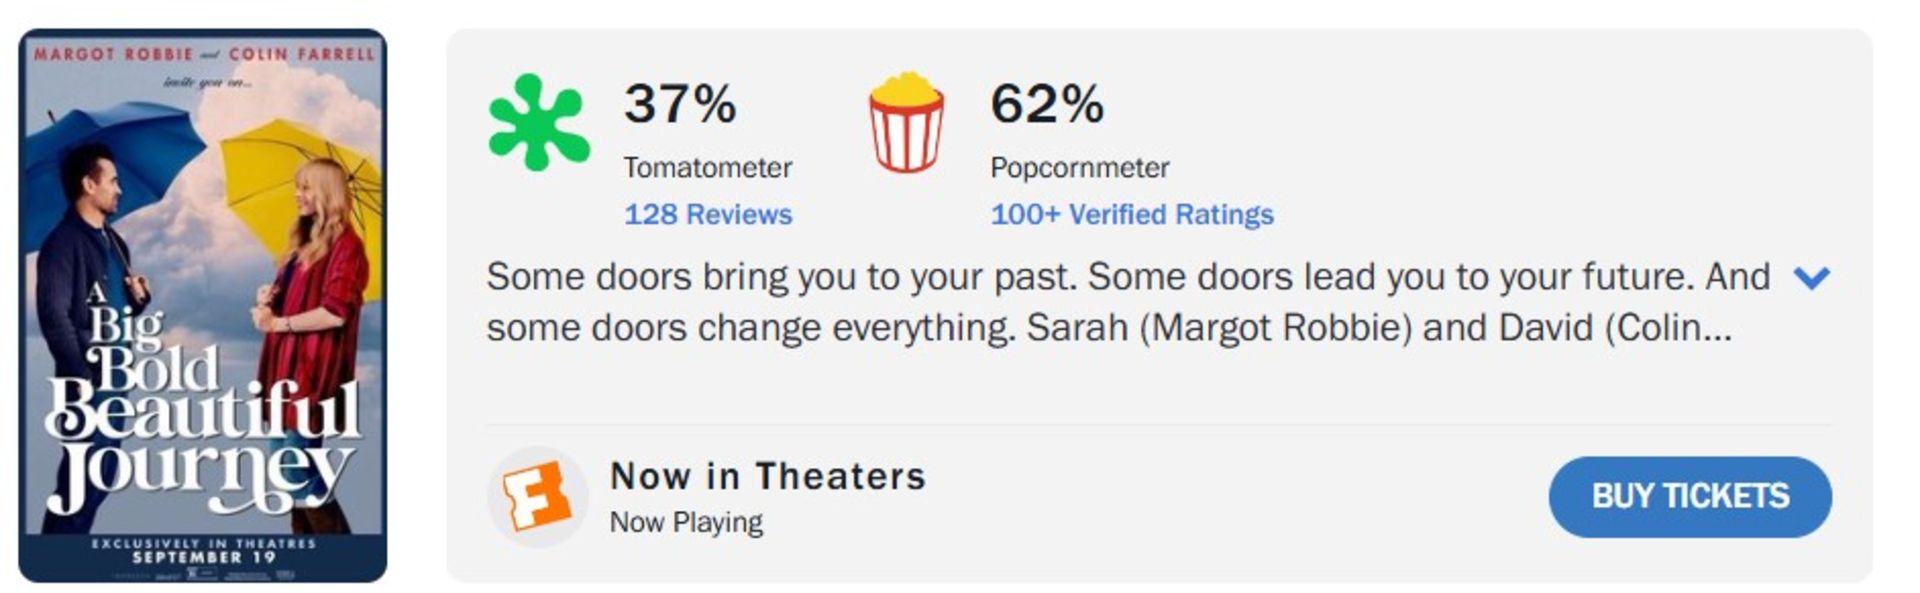Click the popcorn bucket Popcornmeter icon

906,122
